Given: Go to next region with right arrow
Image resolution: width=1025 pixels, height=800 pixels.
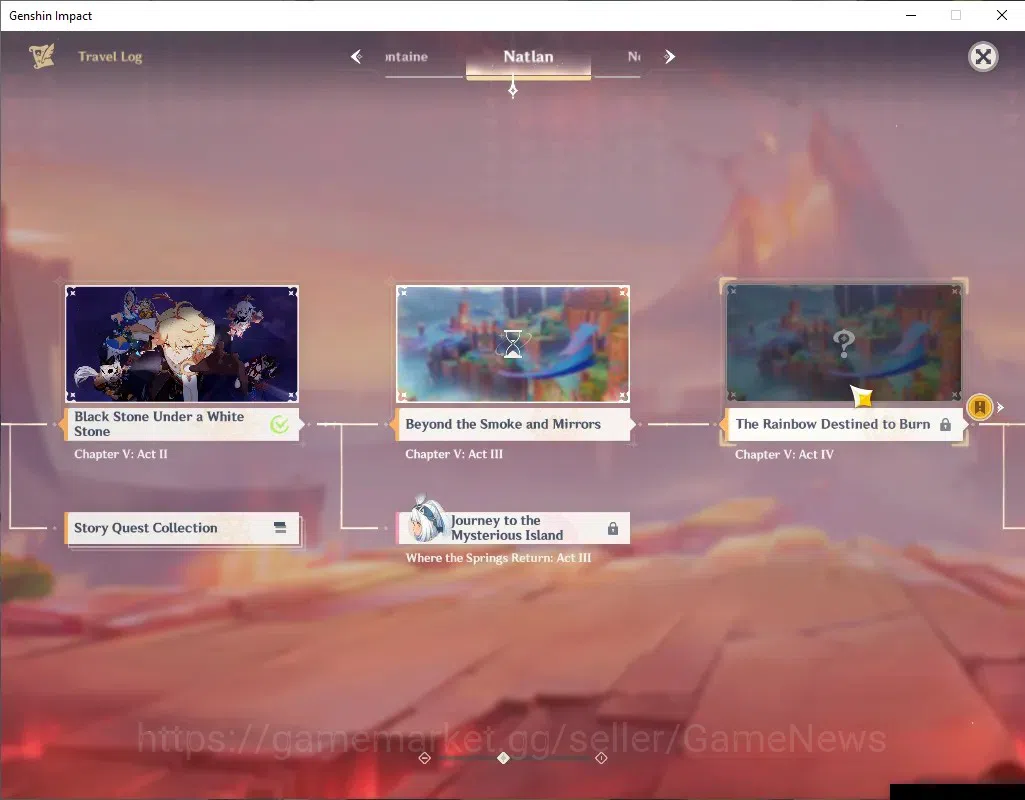Looking at the screenshot, I should (669, 57).
